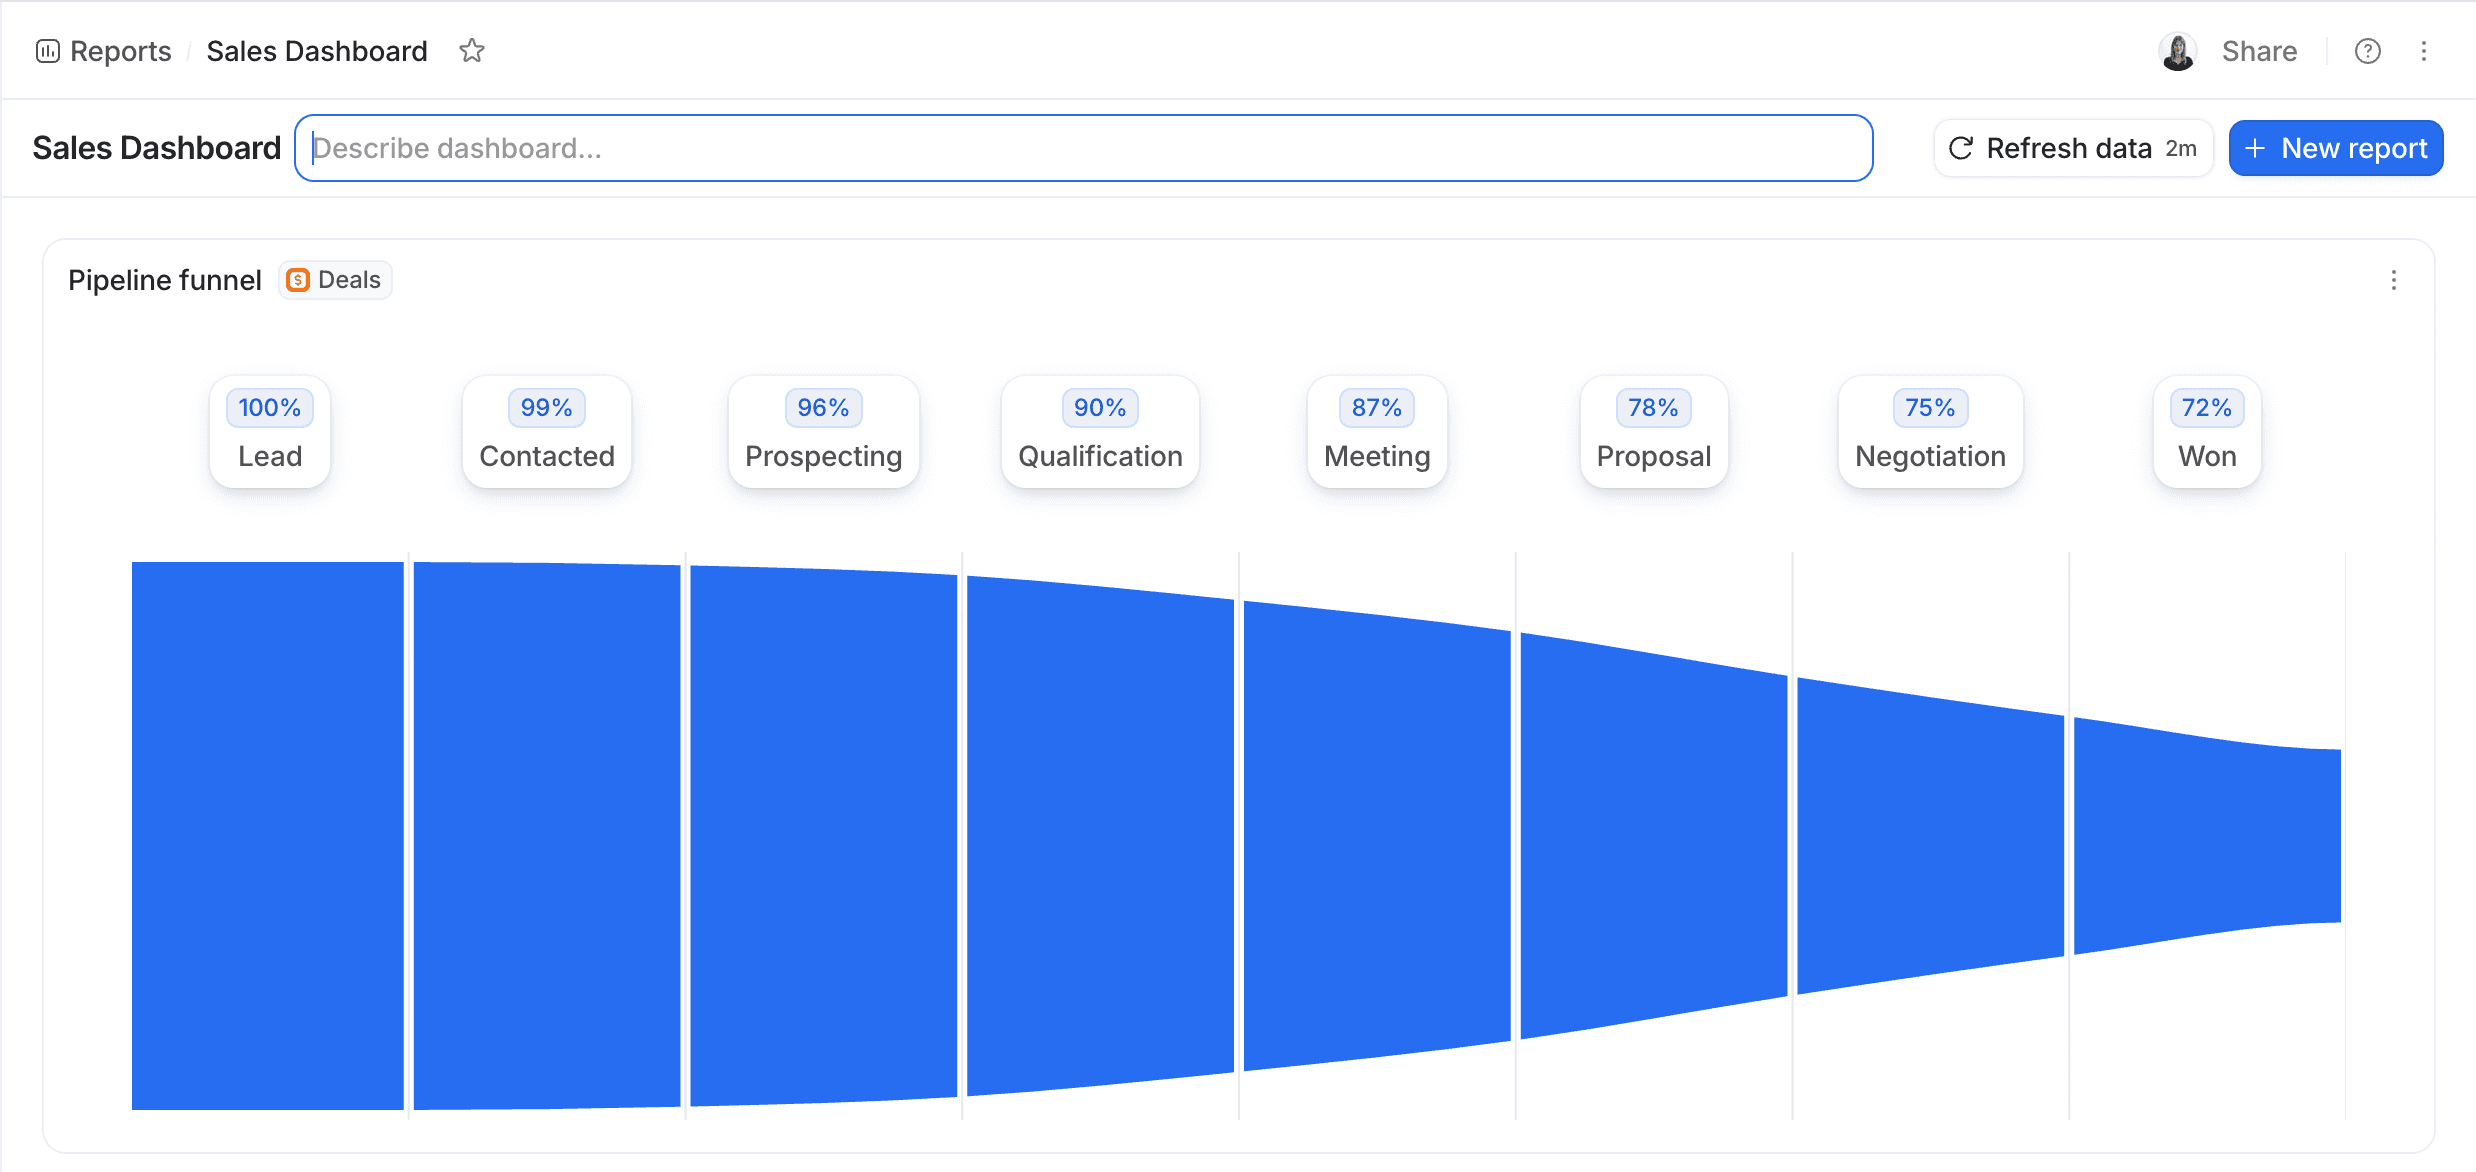Click the refresh arrow icon on Refresh data
This screenshot has height=1172, width=2476.
pyautogui.click(x=1962, y=147)
